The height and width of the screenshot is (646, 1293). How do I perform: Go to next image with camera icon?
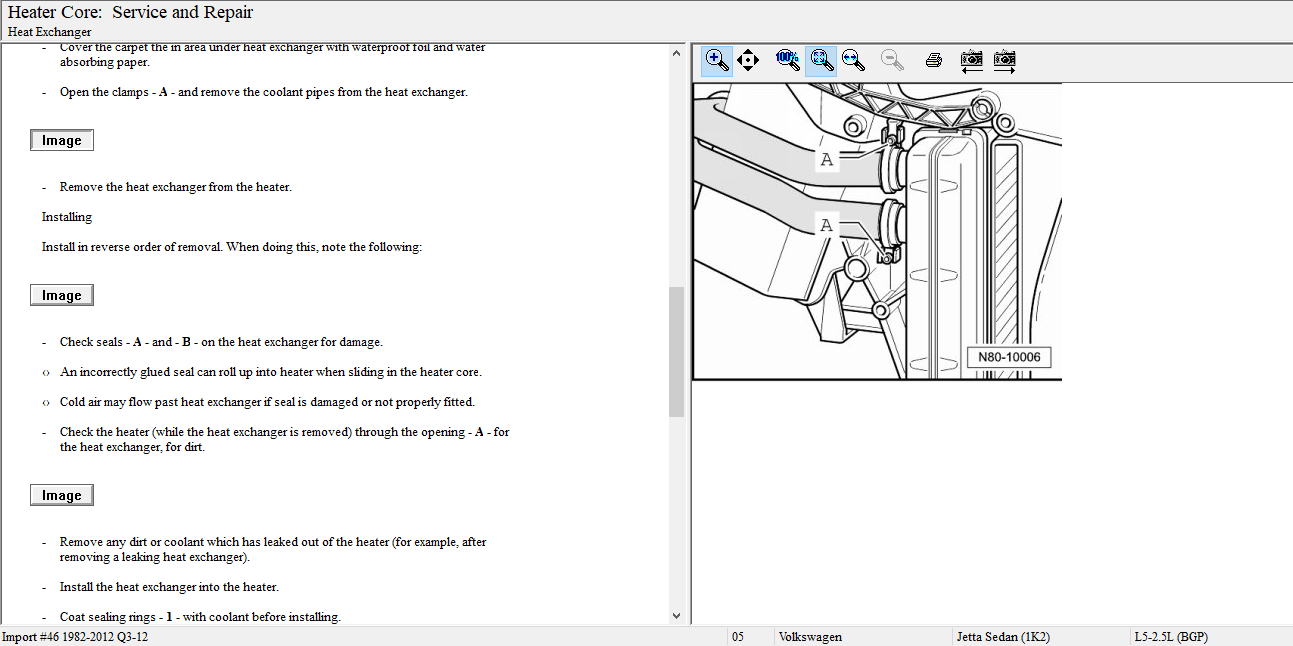coord(1004,60)
